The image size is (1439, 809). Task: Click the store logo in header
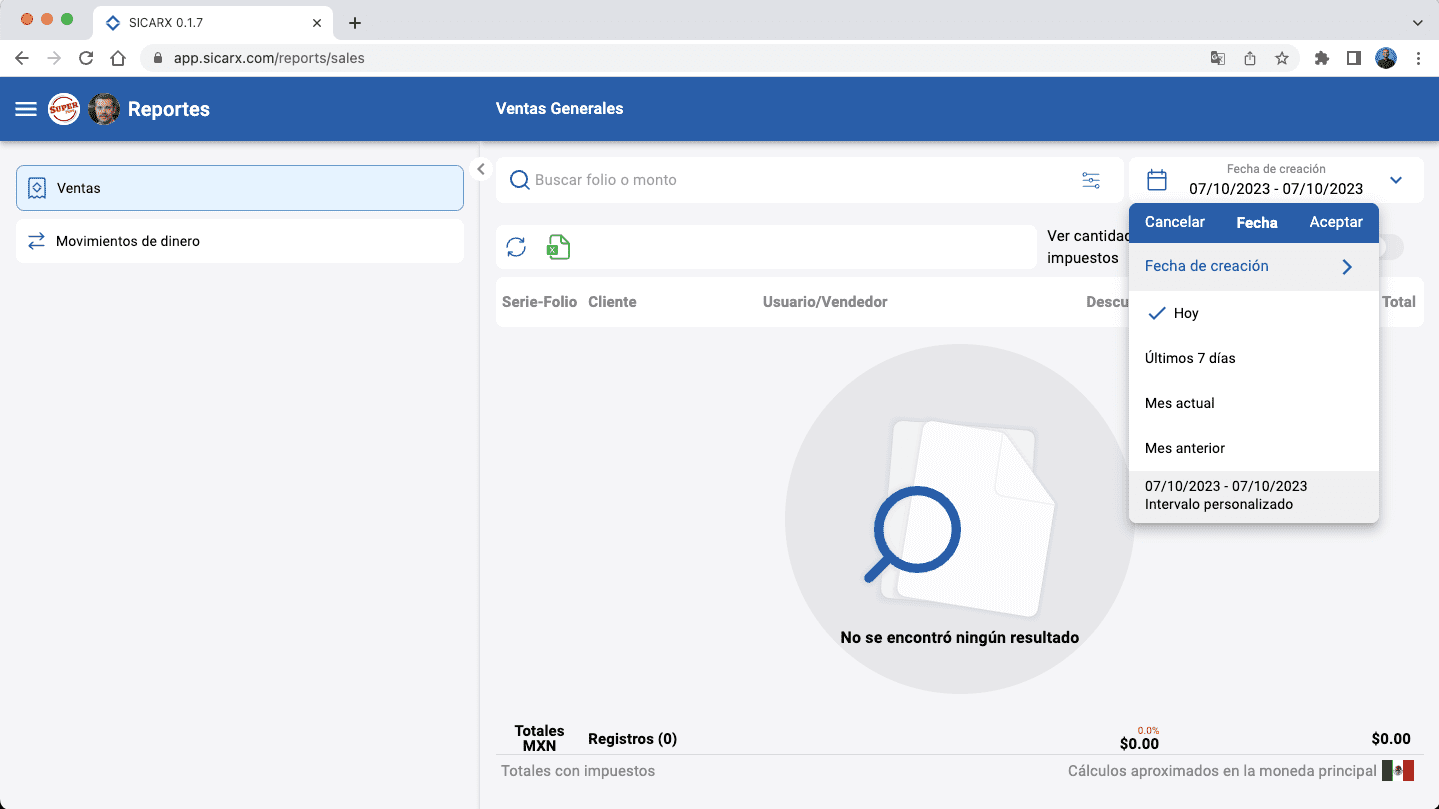point(64,109)
